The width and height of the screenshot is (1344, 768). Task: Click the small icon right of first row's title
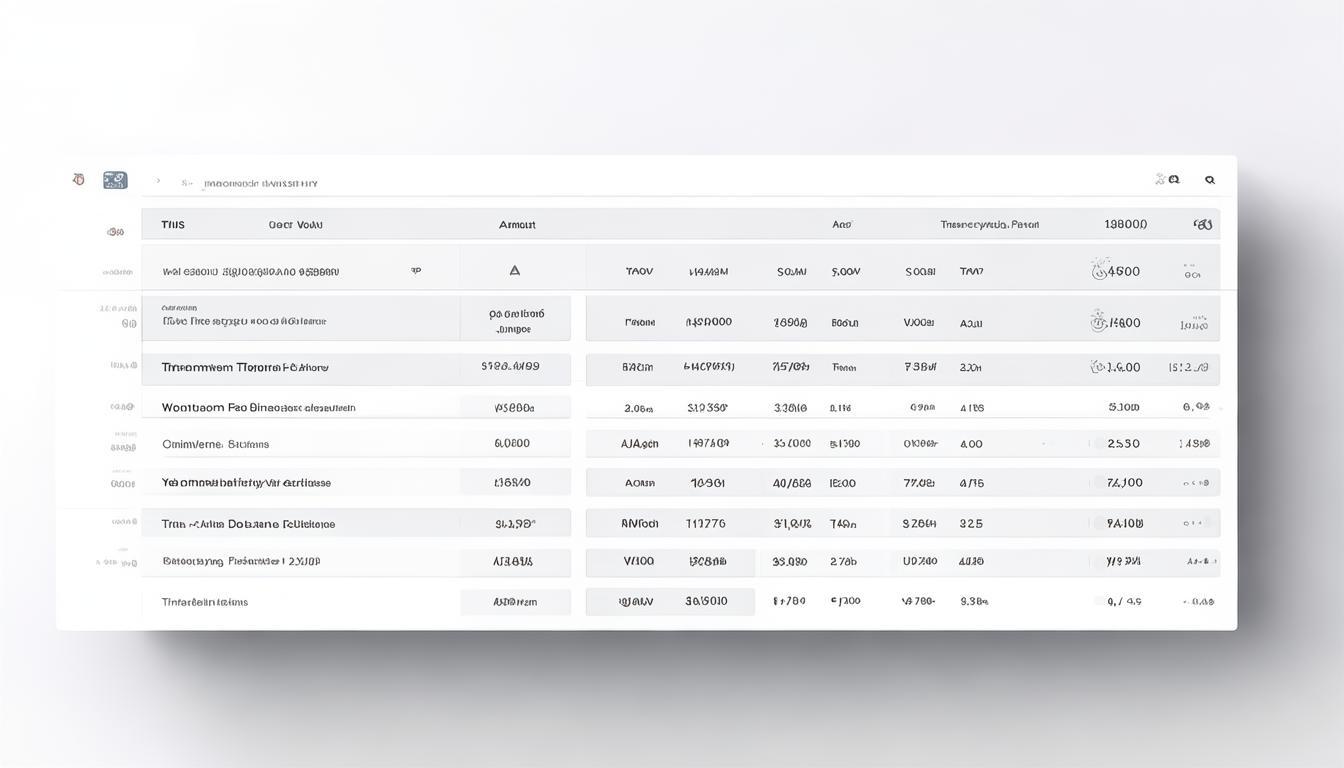point(416,270)
